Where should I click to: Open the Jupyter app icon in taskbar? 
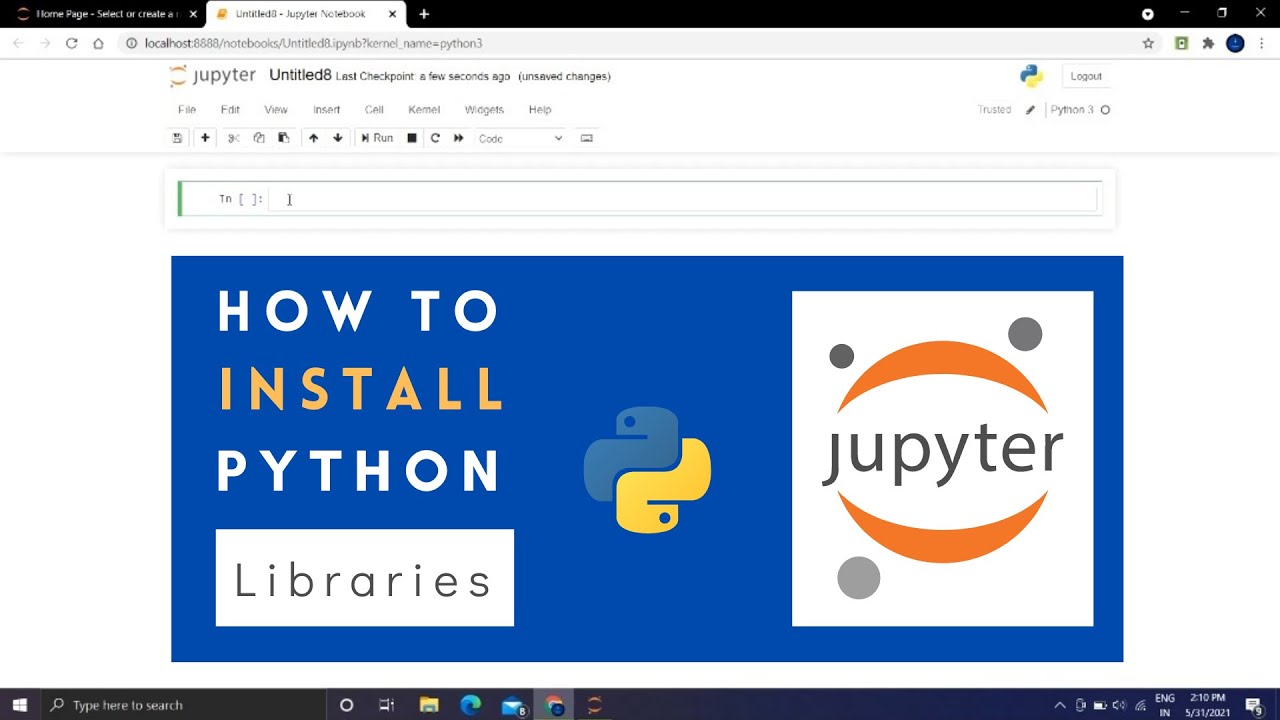pyautogui.click(x=595, y=705)
